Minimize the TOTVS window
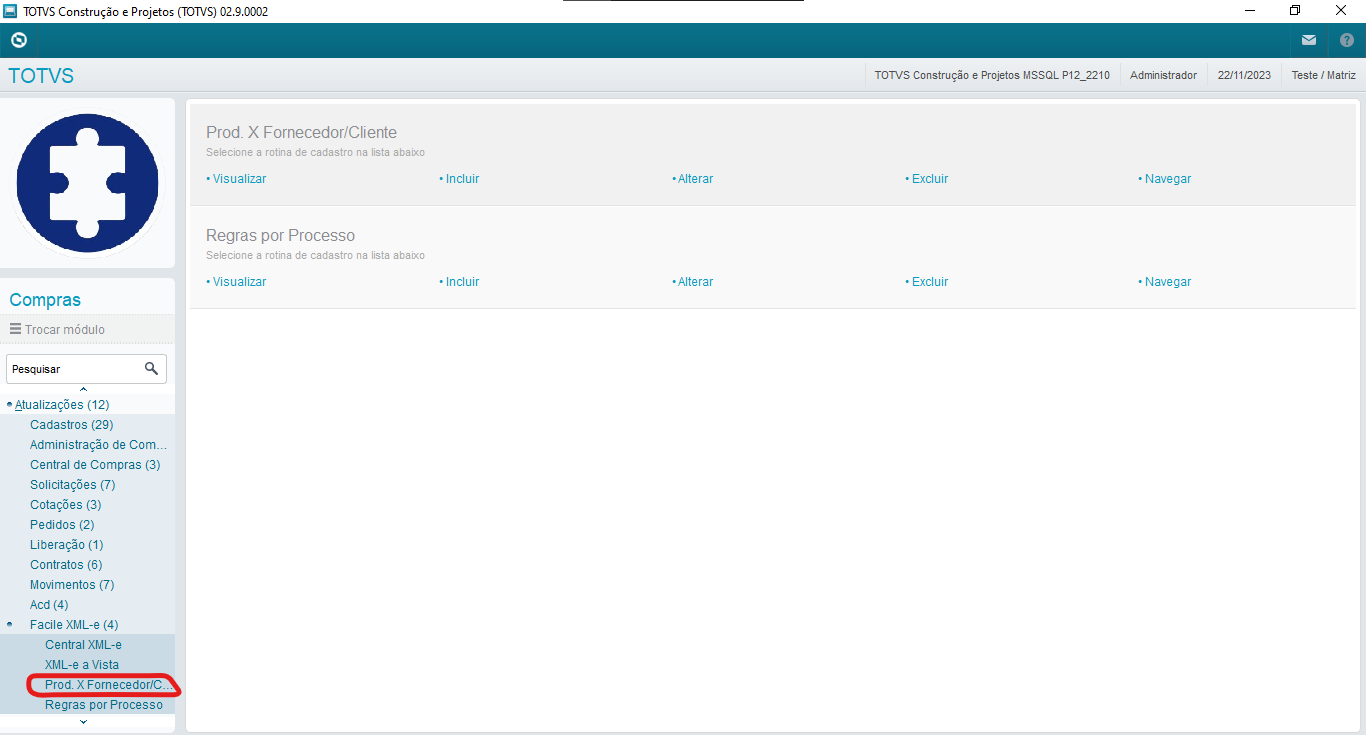 [x=1250, y=11]
